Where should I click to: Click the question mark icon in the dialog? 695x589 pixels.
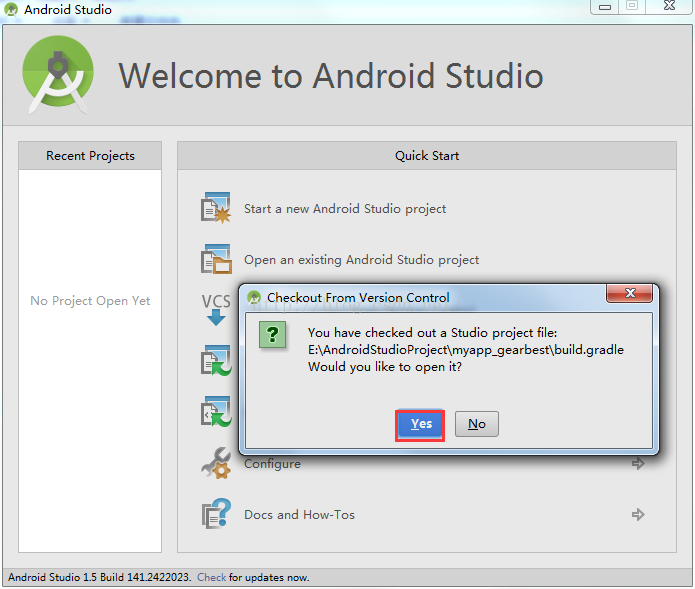pos(272,335)
